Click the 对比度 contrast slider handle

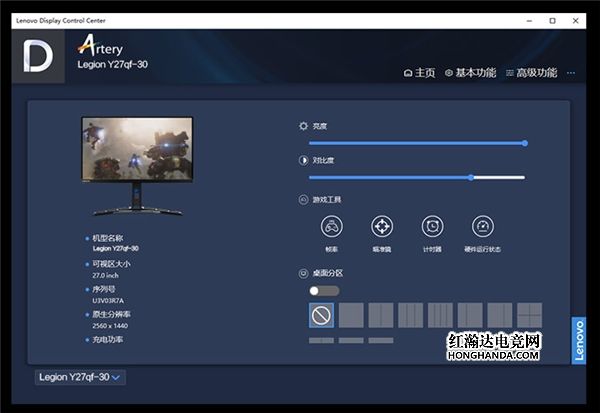click(x=471, y=177)
